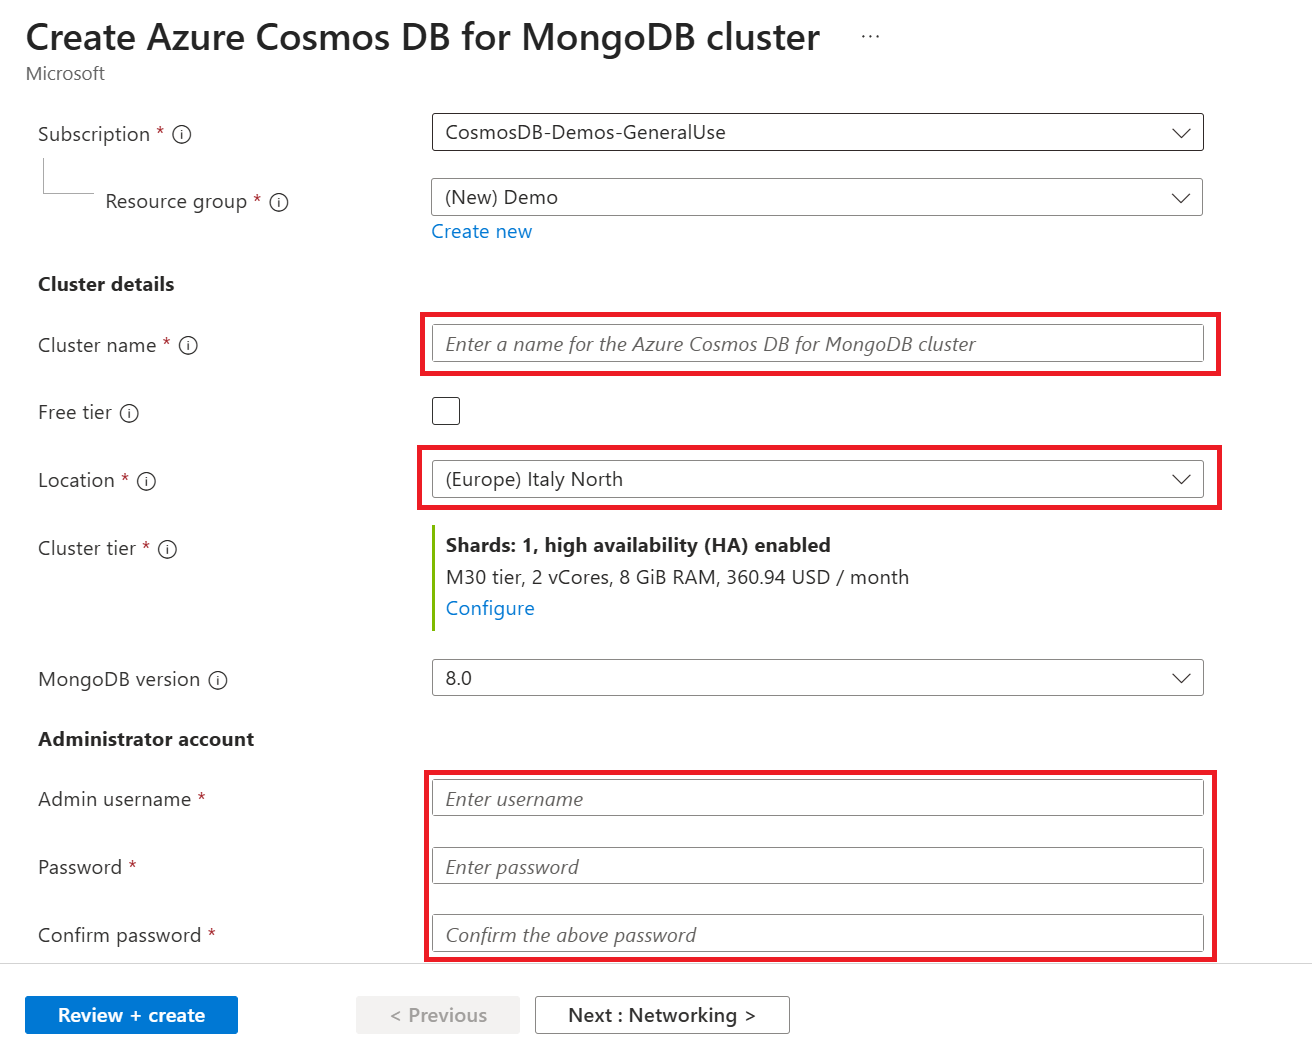Screen dimensions: 1312x1048
Task: Click the Cluster tier info icon
Action: pyautogui.click(x=167, y=549)
